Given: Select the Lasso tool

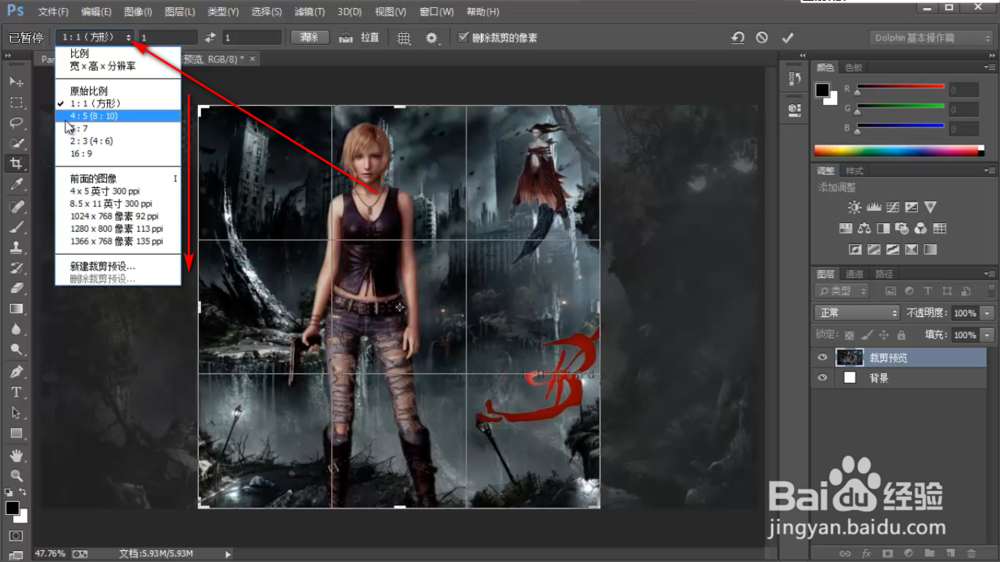Looking at the screenshot, I should 16,122.
